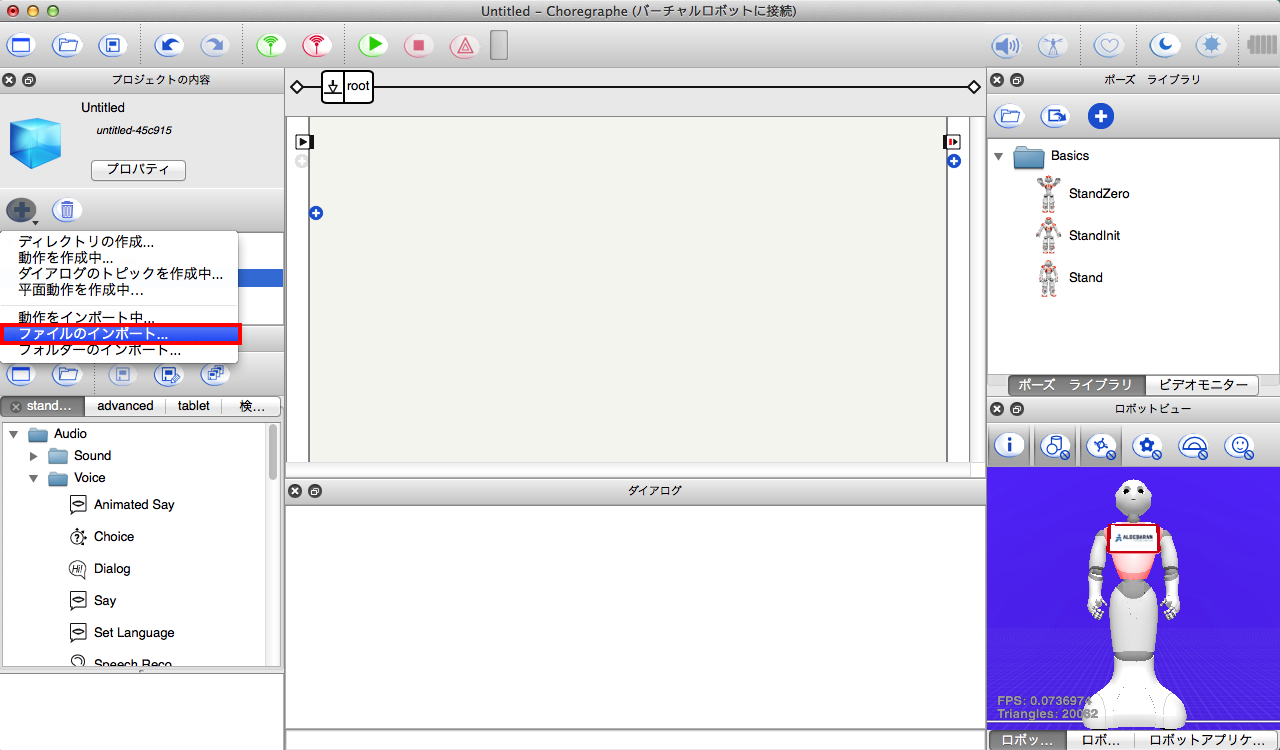
Task: Toggle robot view protractor icon
Action: click(x=1193, y=445)
